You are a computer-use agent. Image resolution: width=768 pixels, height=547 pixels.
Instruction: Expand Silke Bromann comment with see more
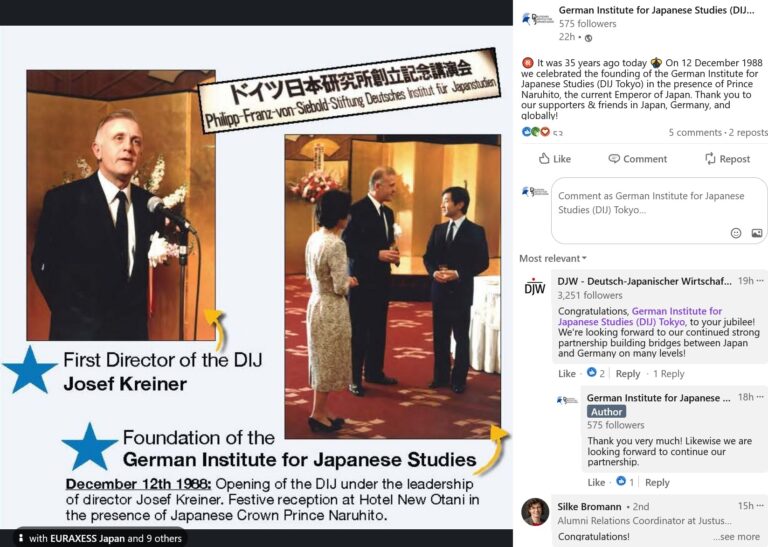pos(736,537)
